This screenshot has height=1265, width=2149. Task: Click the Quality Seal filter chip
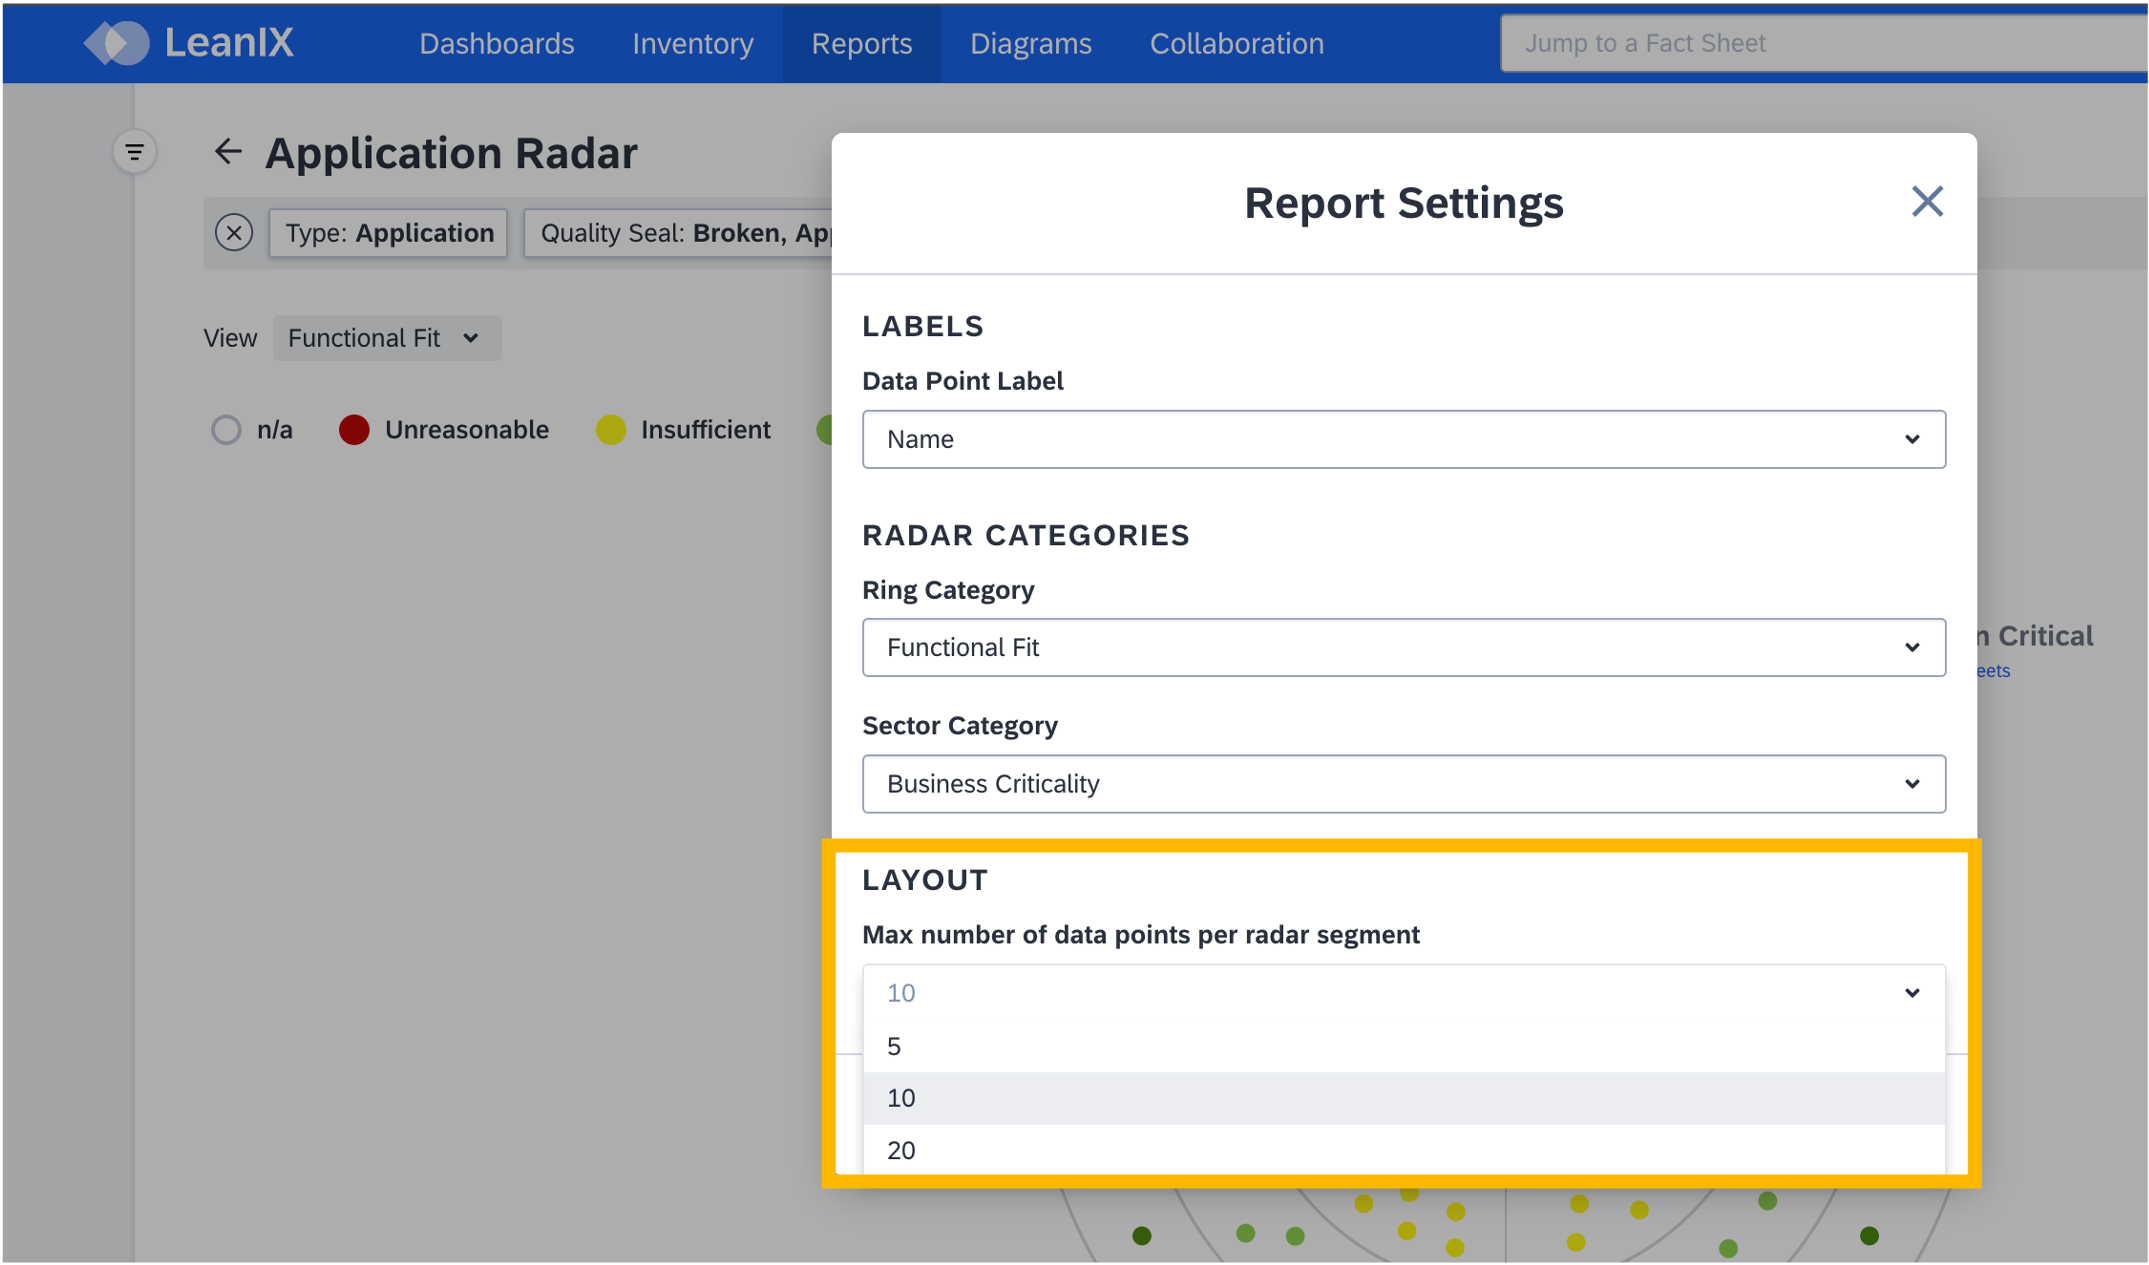point(679,233)
